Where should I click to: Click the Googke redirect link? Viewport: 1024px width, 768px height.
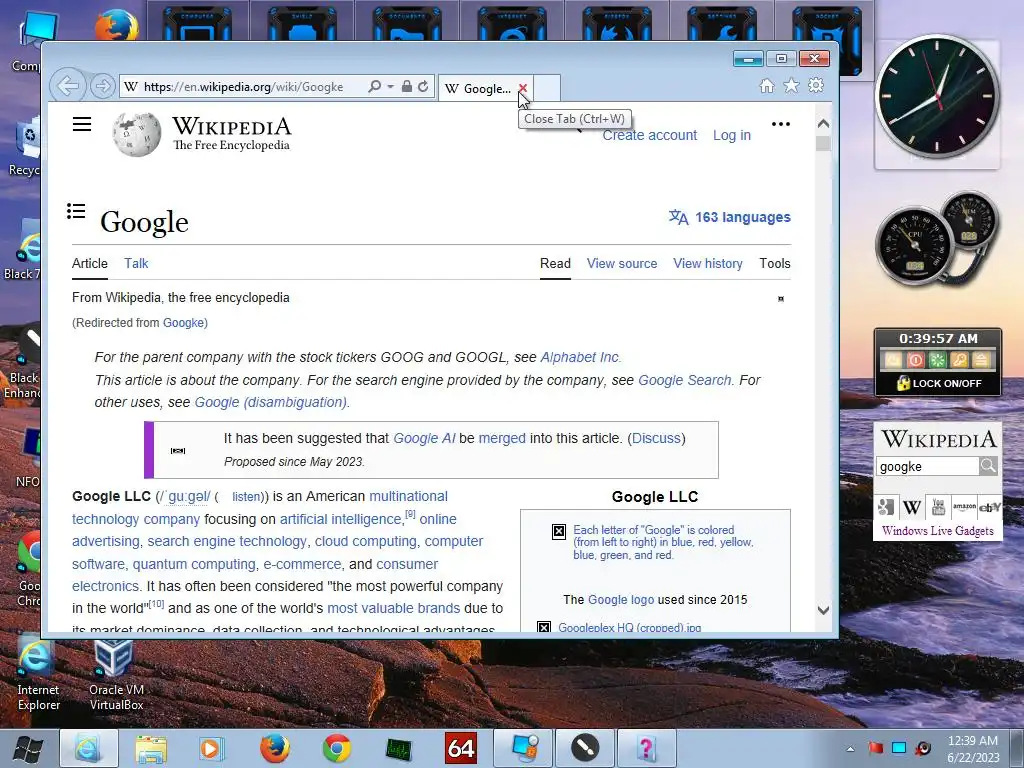pos(184,323)
